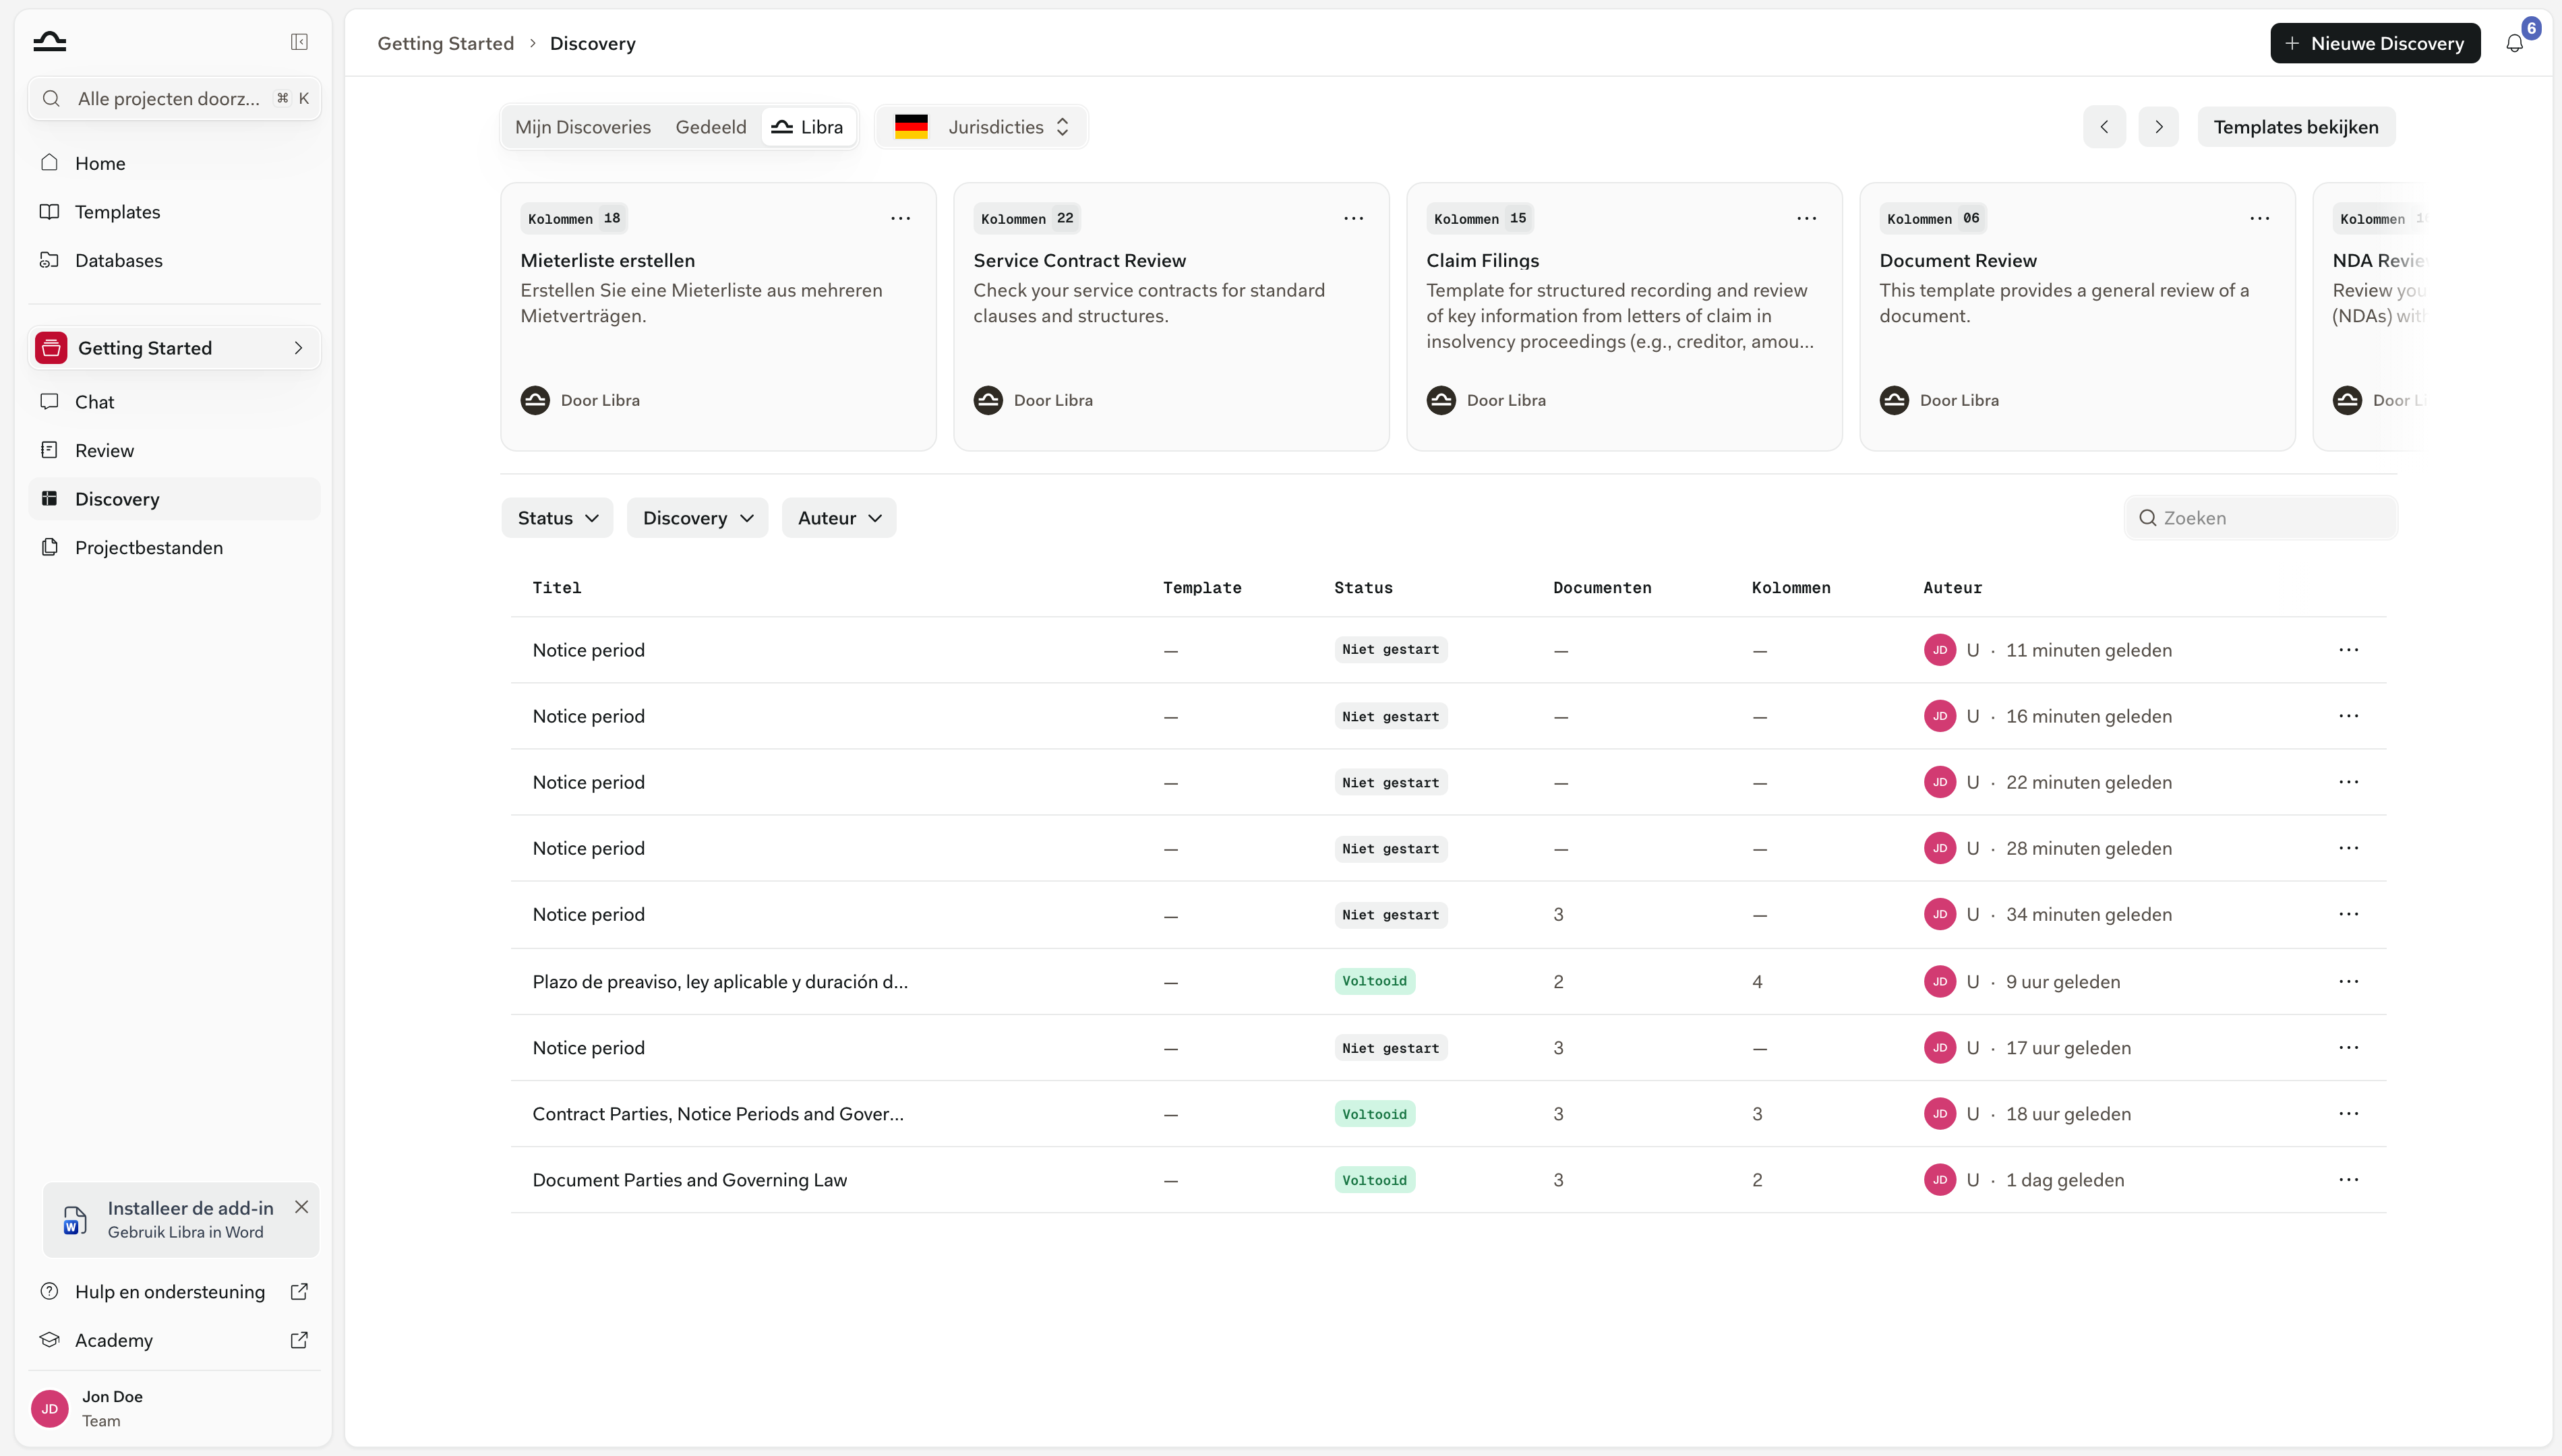
Task: Expand the Status filter dropdown
Action: [x=557, y=518]
